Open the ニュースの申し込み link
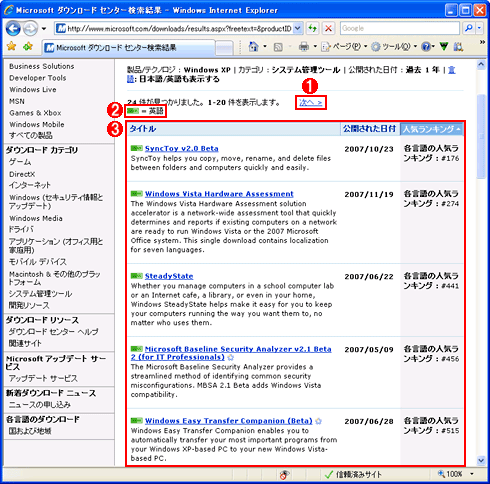The height and width of the screenshot is (484, 490). [40, 405]
